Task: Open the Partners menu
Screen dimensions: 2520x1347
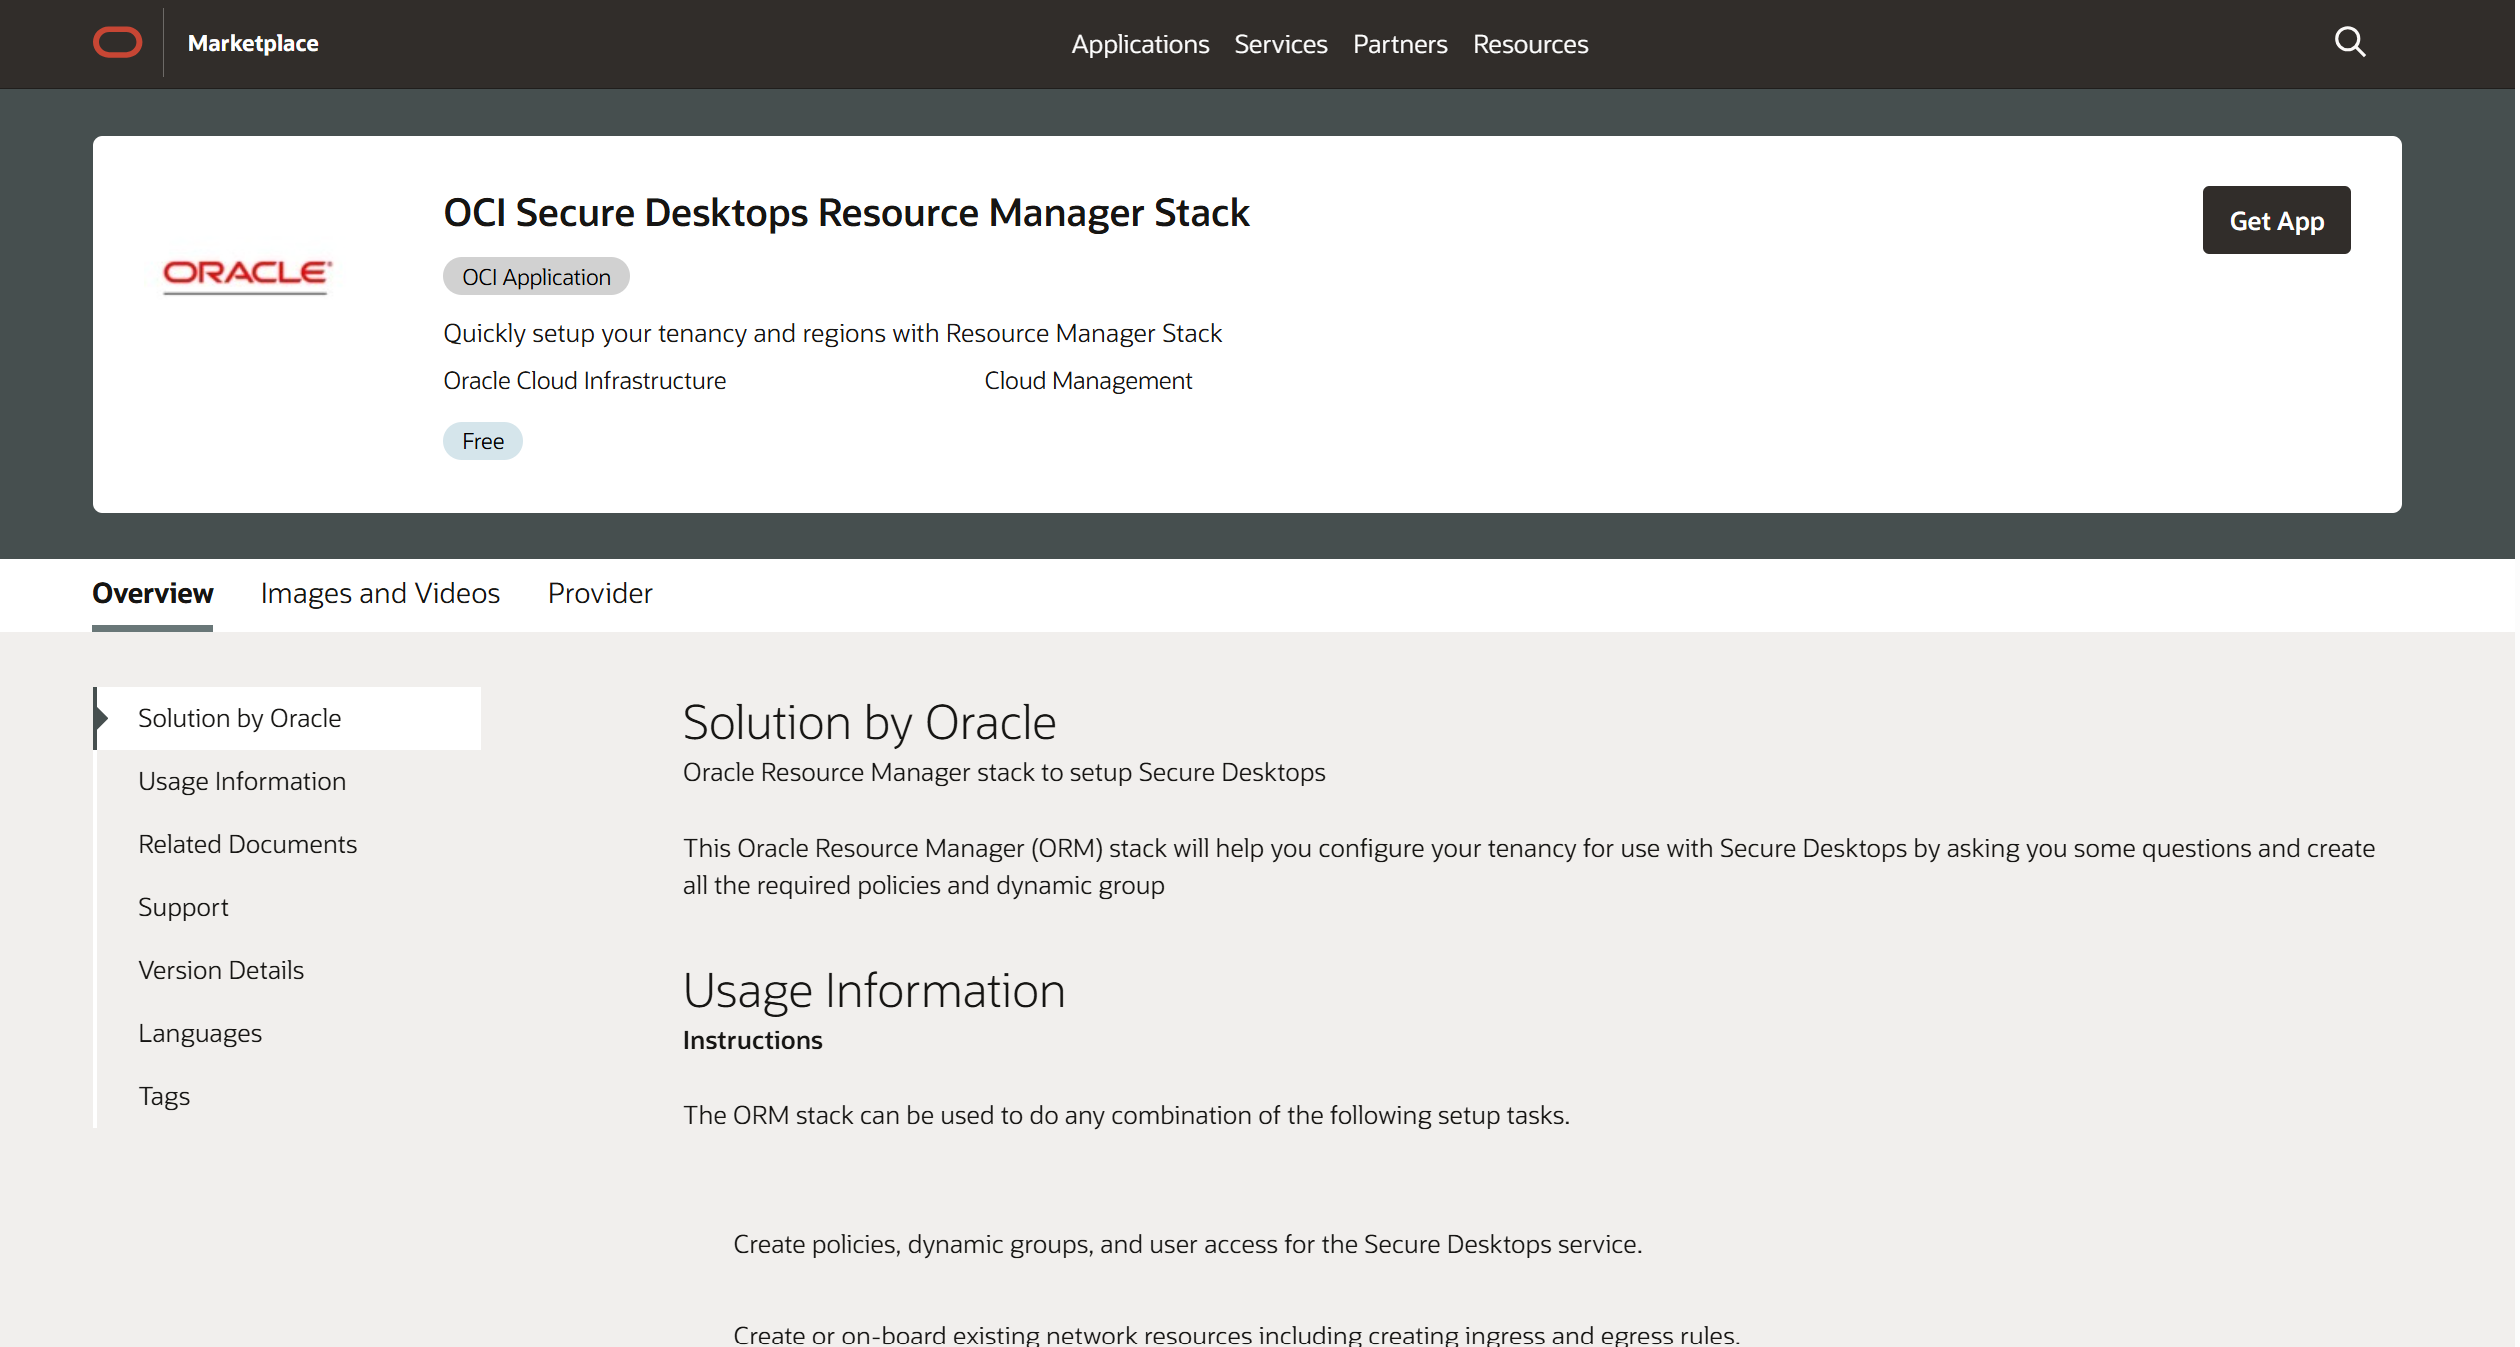Action: [x=1400, y=44]
